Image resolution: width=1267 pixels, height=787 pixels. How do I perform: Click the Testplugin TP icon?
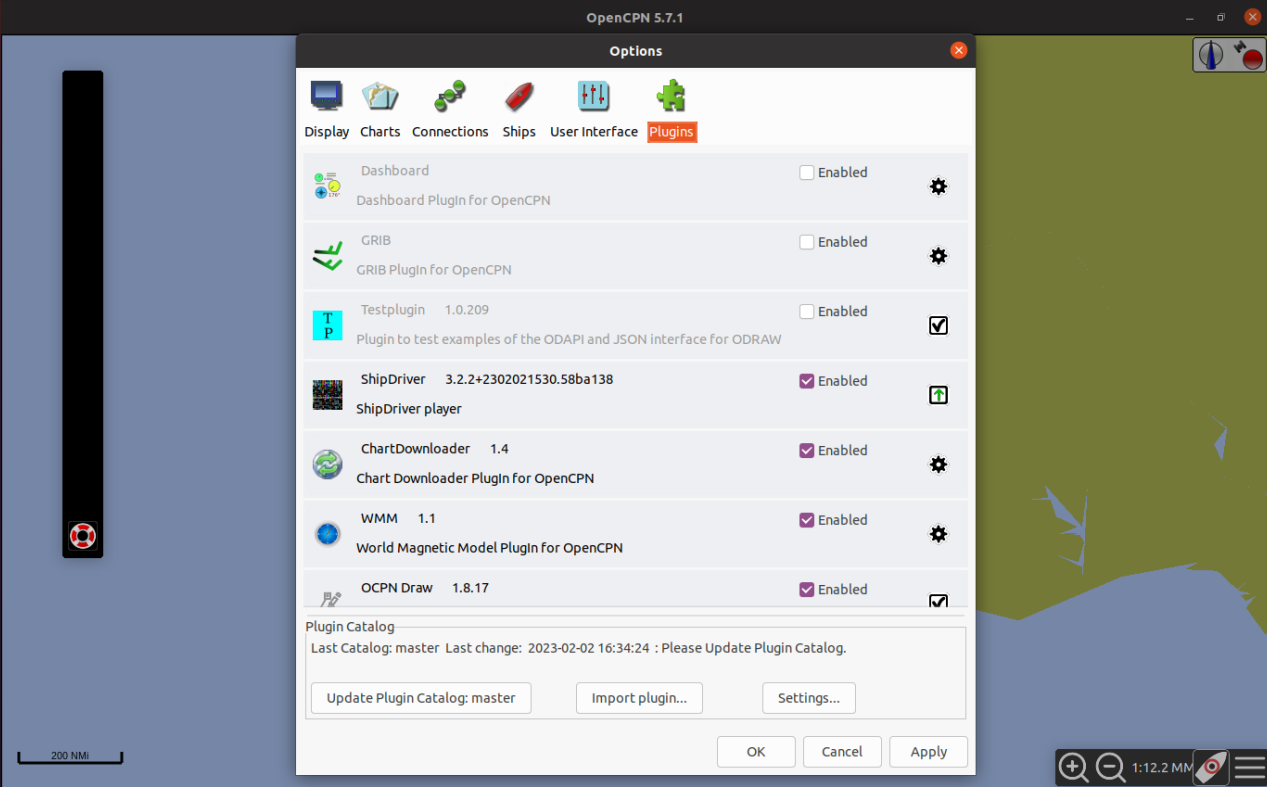(327, 325)
